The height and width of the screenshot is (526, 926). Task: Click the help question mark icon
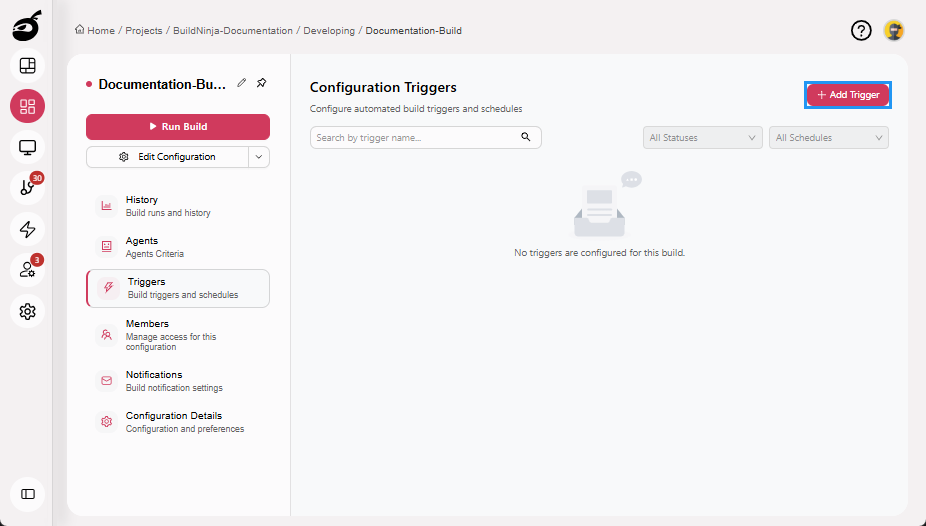[861, 31]
